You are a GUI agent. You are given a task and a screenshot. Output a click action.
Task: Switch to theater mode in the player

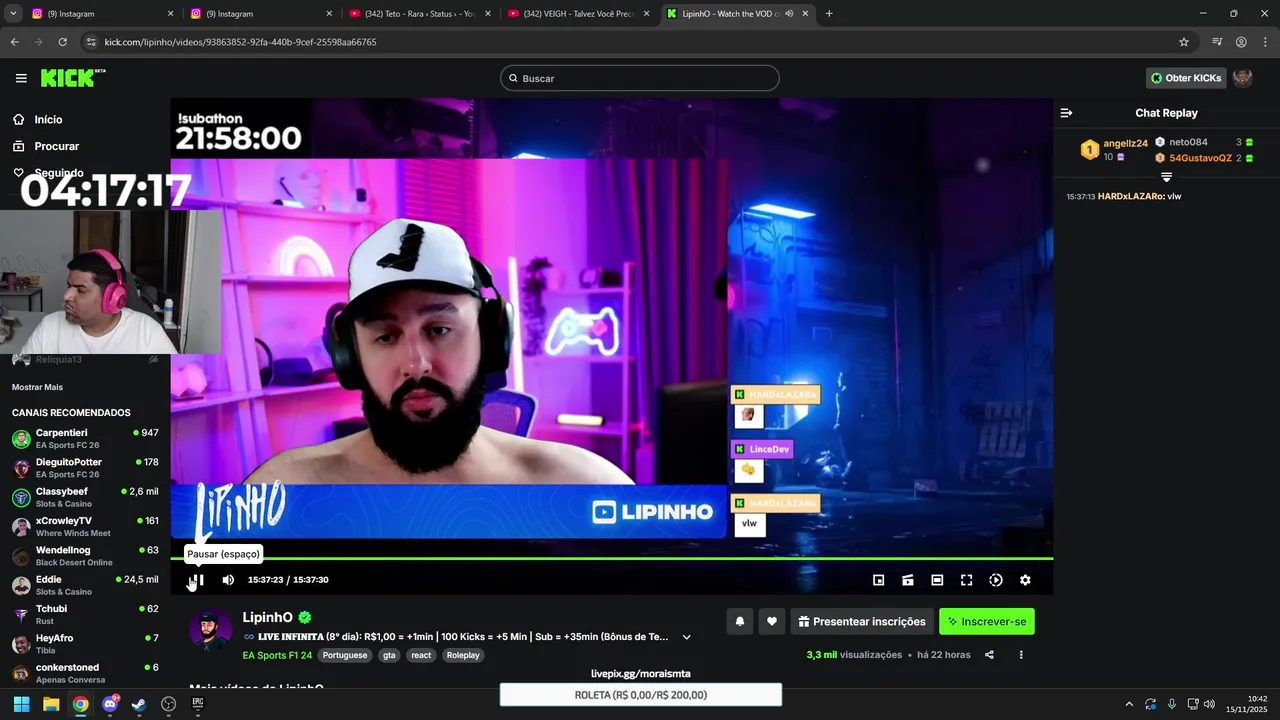[937, 580]
